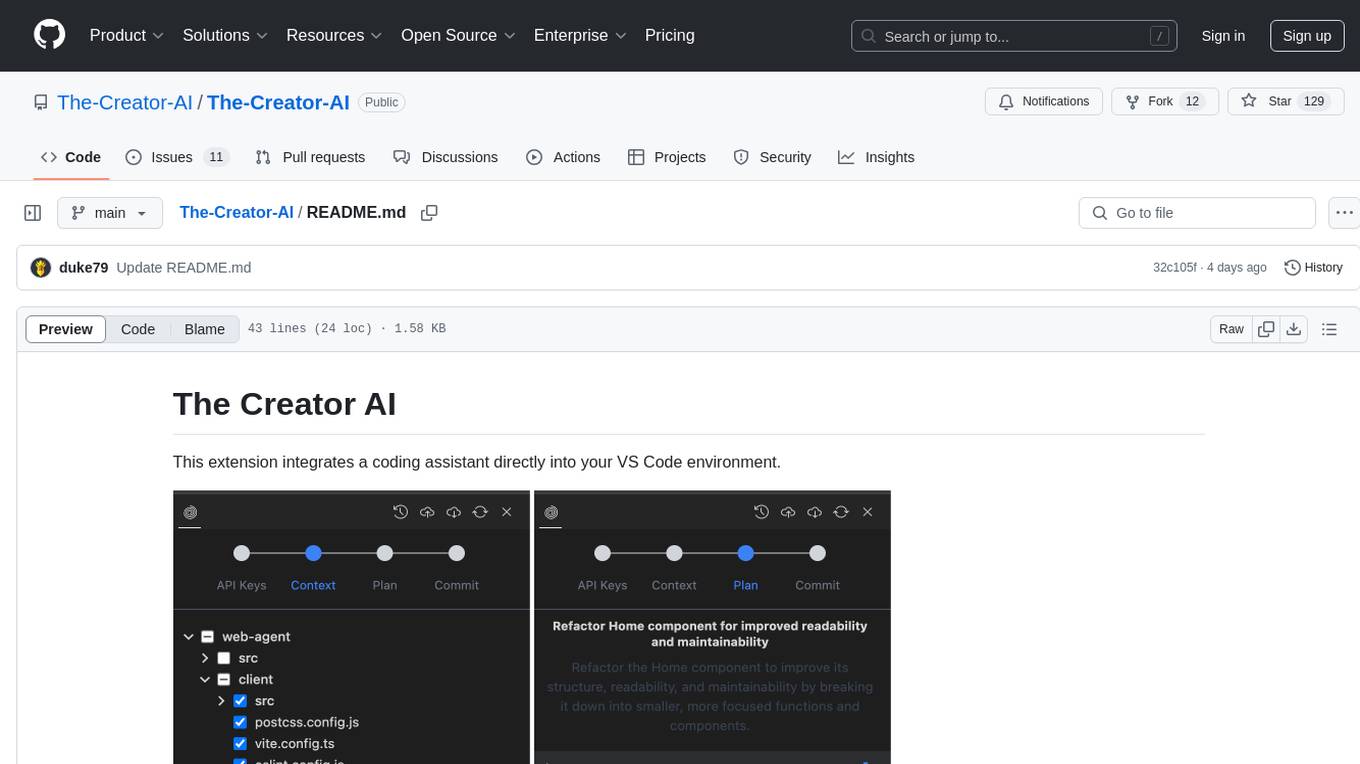Open the Projects tab
The image size is (1360, 764).
[x=667, y=157]
